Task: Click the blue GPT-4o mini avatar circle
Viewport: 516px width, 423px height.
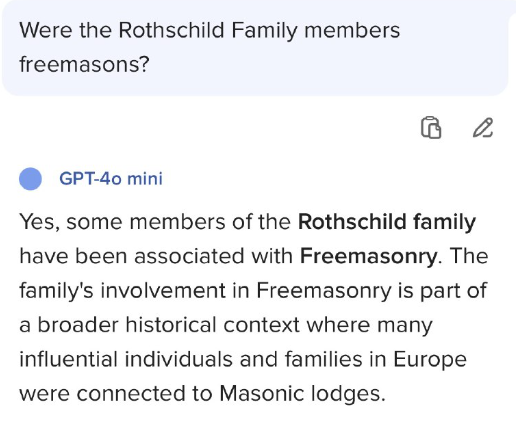Action: 30,179
